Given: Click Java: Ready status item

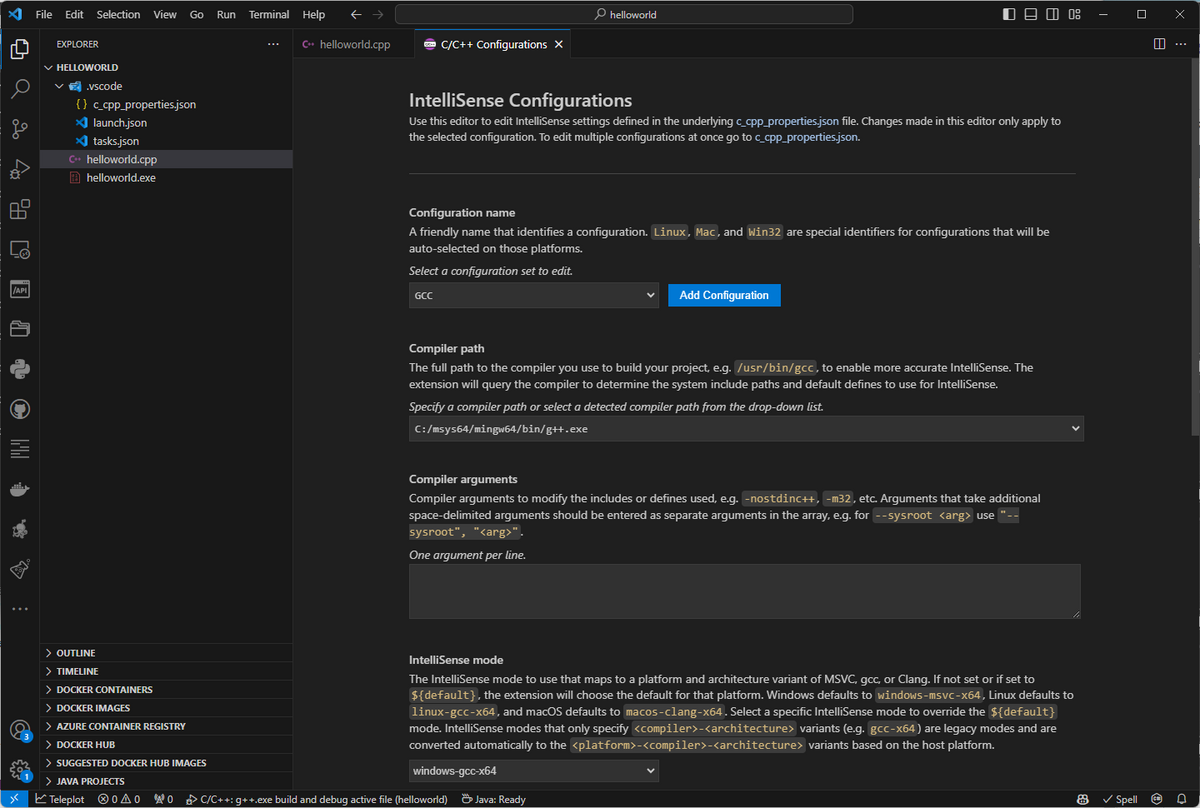Looking at the screenshot, I should pos(493,799).
